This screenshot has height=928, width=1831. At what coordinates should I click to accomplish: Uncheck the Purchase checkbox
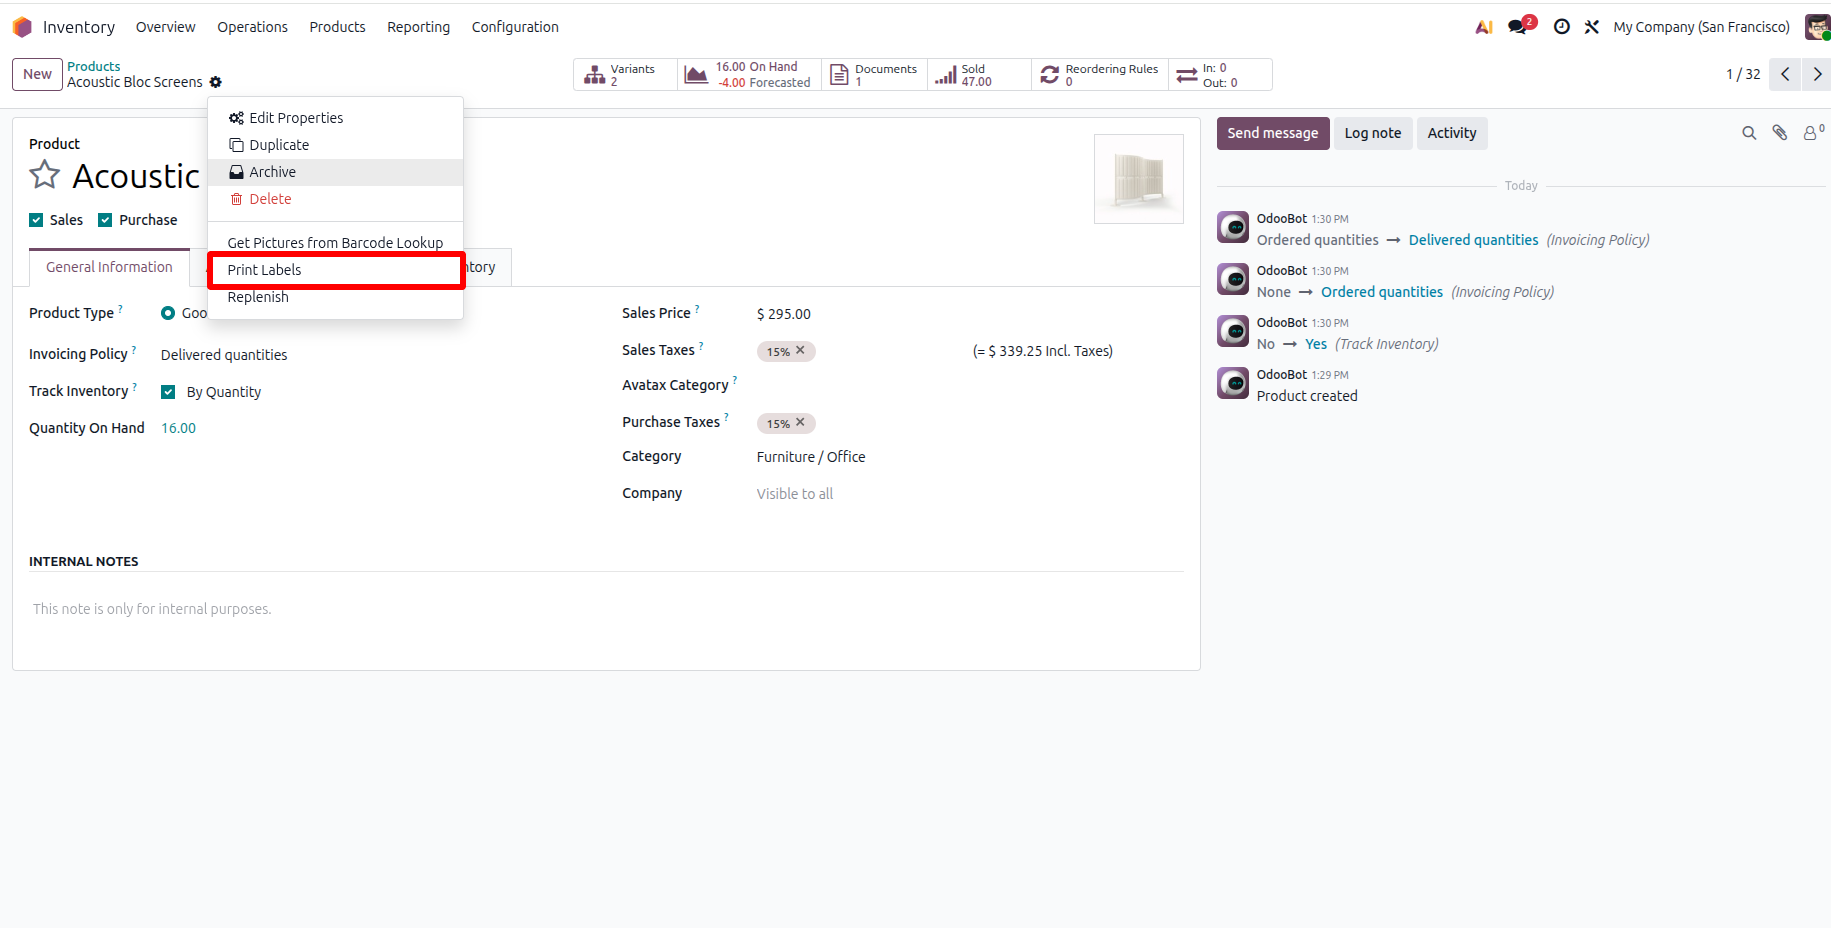point(105,220)
